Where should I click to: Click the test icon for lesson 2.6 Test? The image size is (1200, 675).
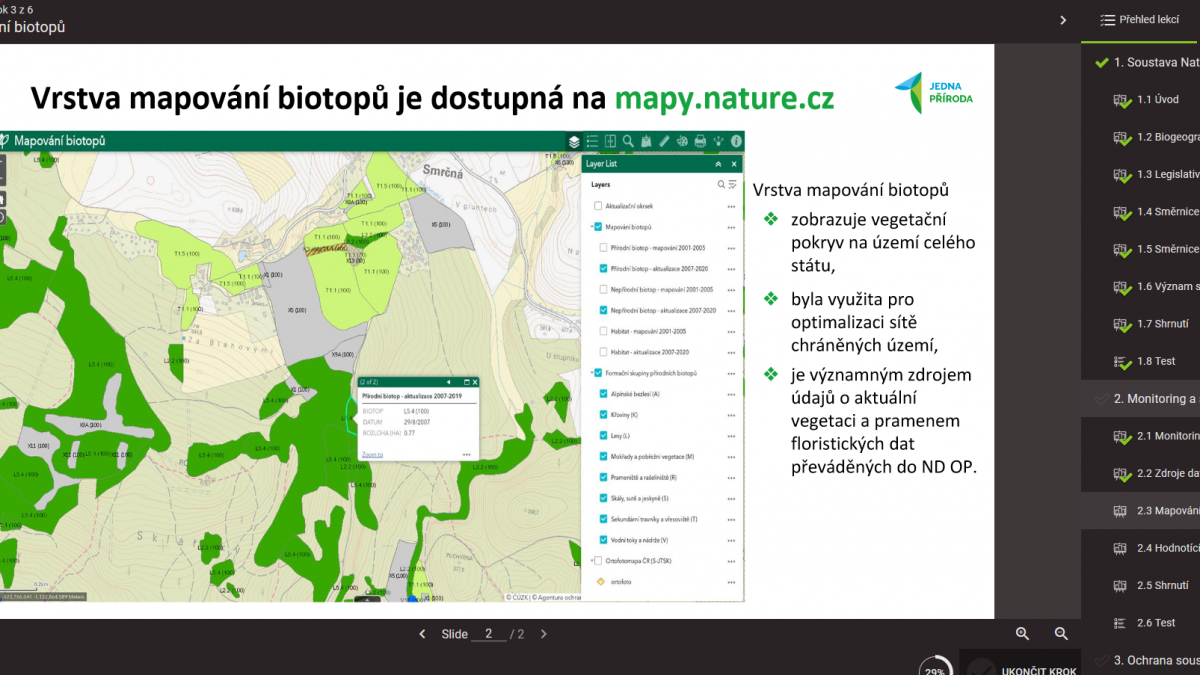1121,622
